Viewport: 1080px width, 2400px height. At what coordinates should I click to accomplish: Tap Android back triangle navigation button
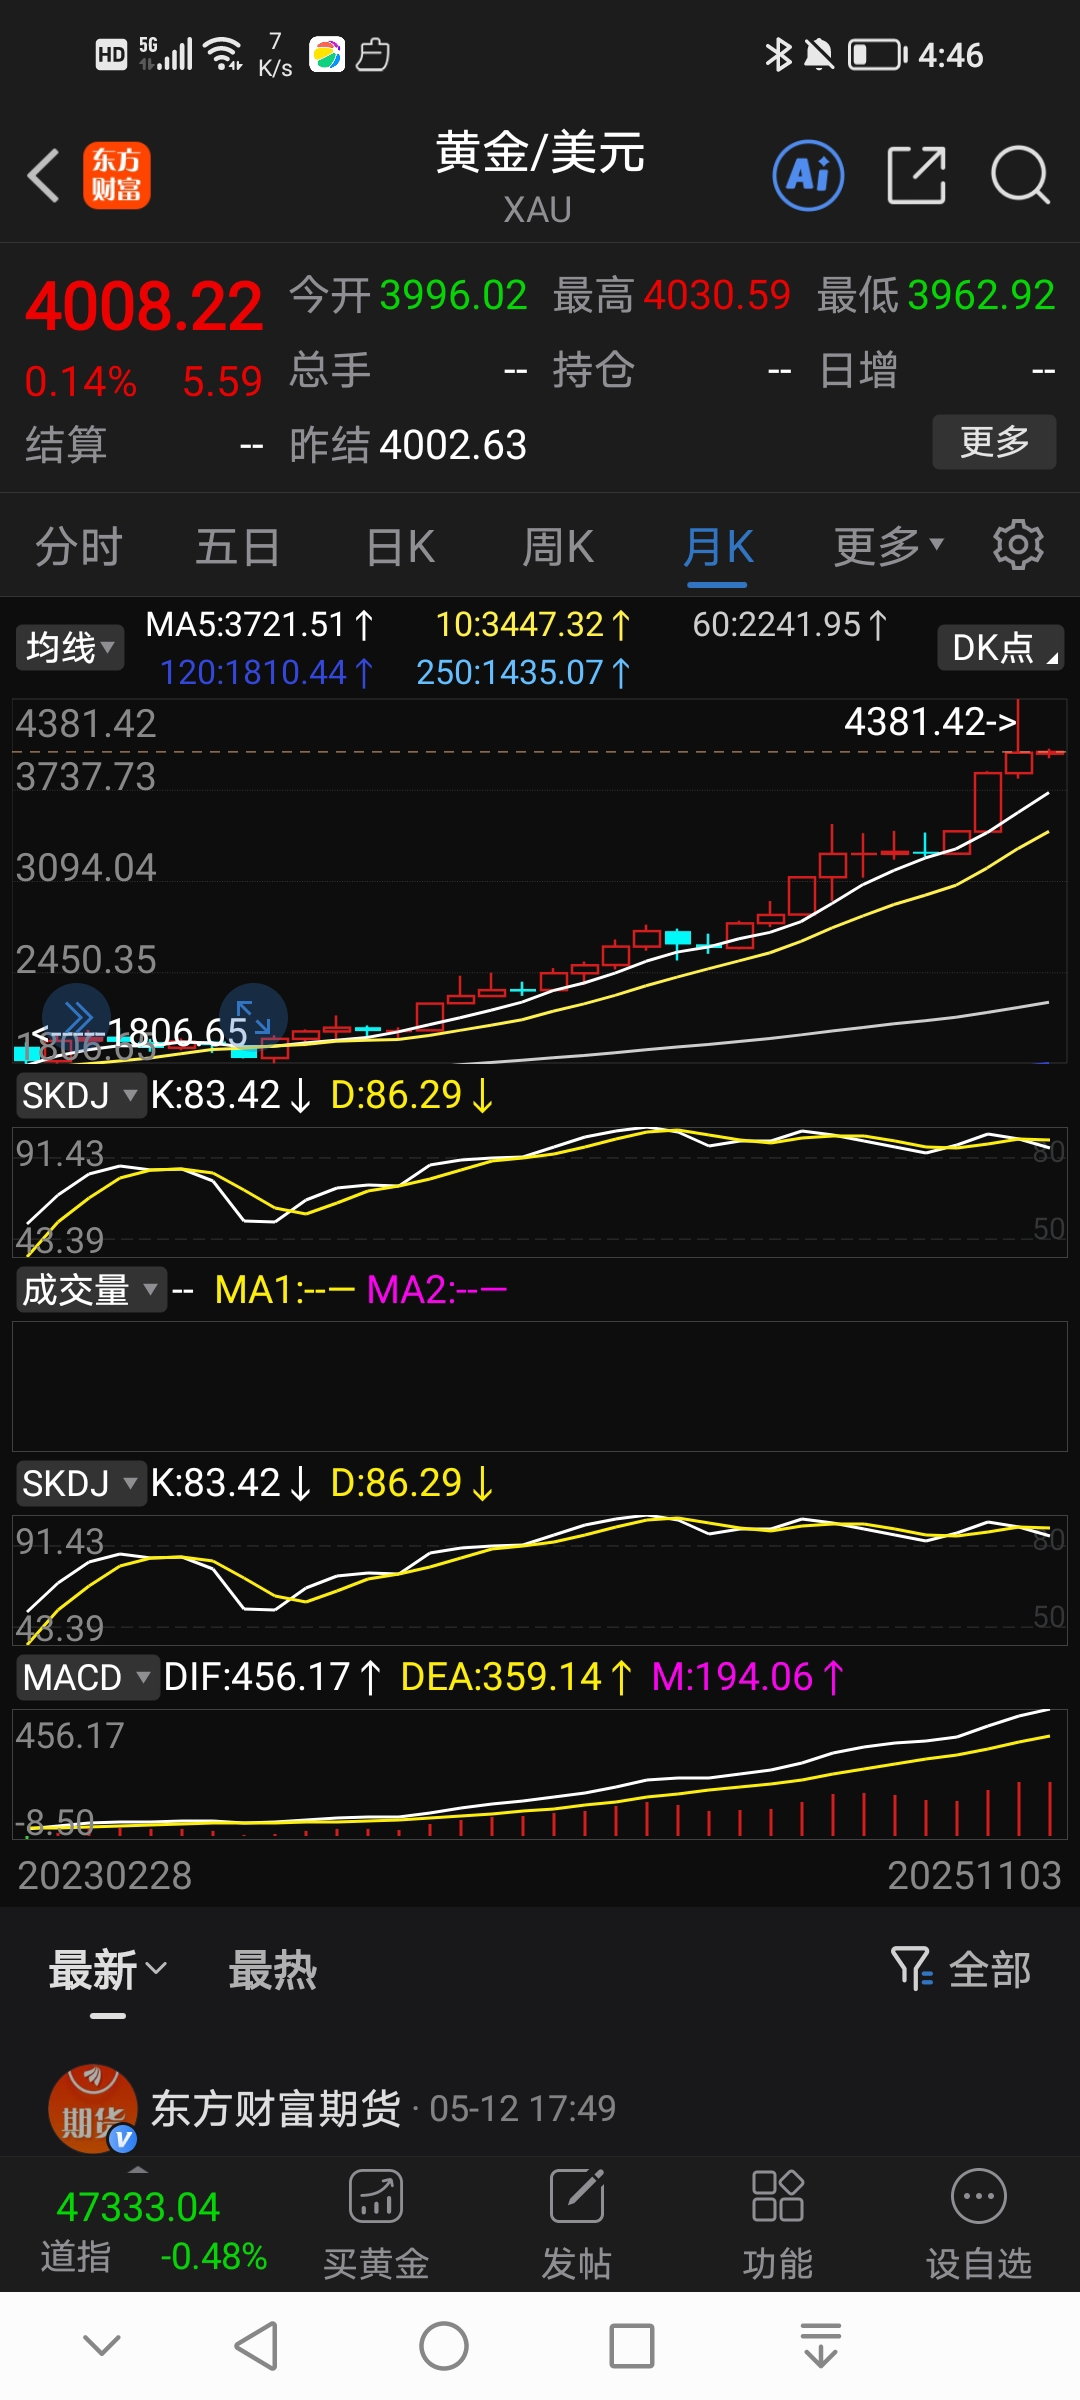pos(256,2346)
